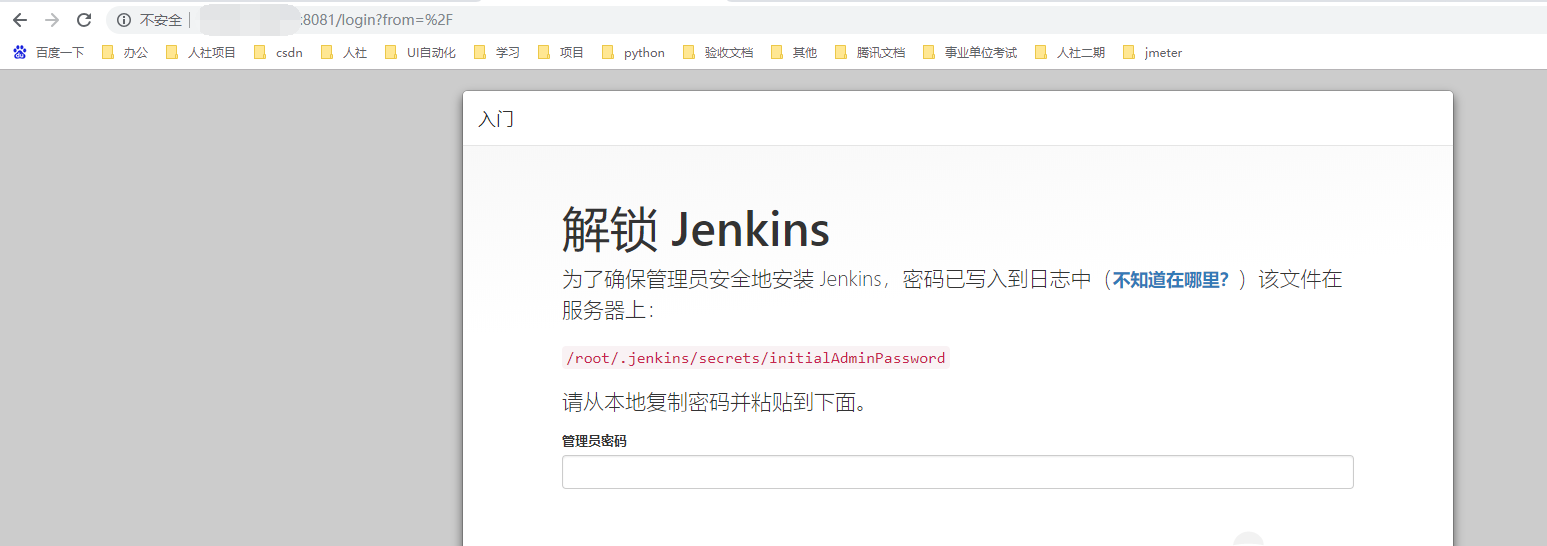Open the 人社 bookmarks folder
1547x546 pixels.
tap(344, 53)
